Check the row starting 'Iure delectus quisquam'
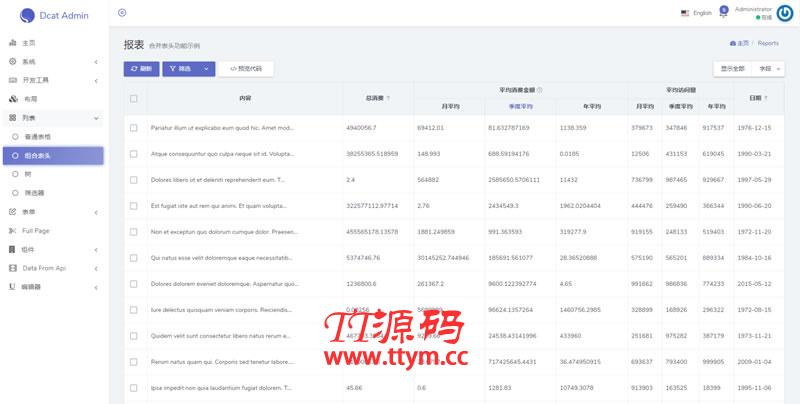Screen dimensions: 800x404 pyautogui.click(x=134, y=310)
